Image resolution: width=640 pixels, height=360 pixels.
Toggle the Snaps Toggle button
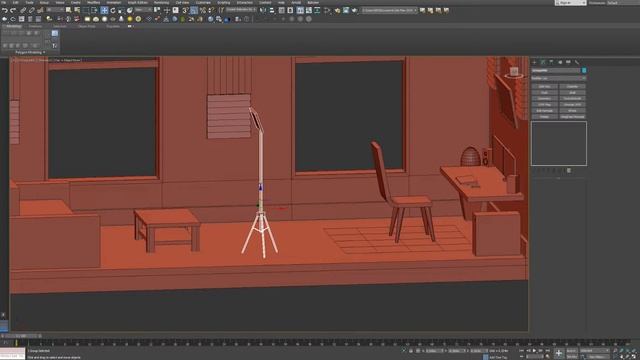pyautogui.click(x=185, y=10)
